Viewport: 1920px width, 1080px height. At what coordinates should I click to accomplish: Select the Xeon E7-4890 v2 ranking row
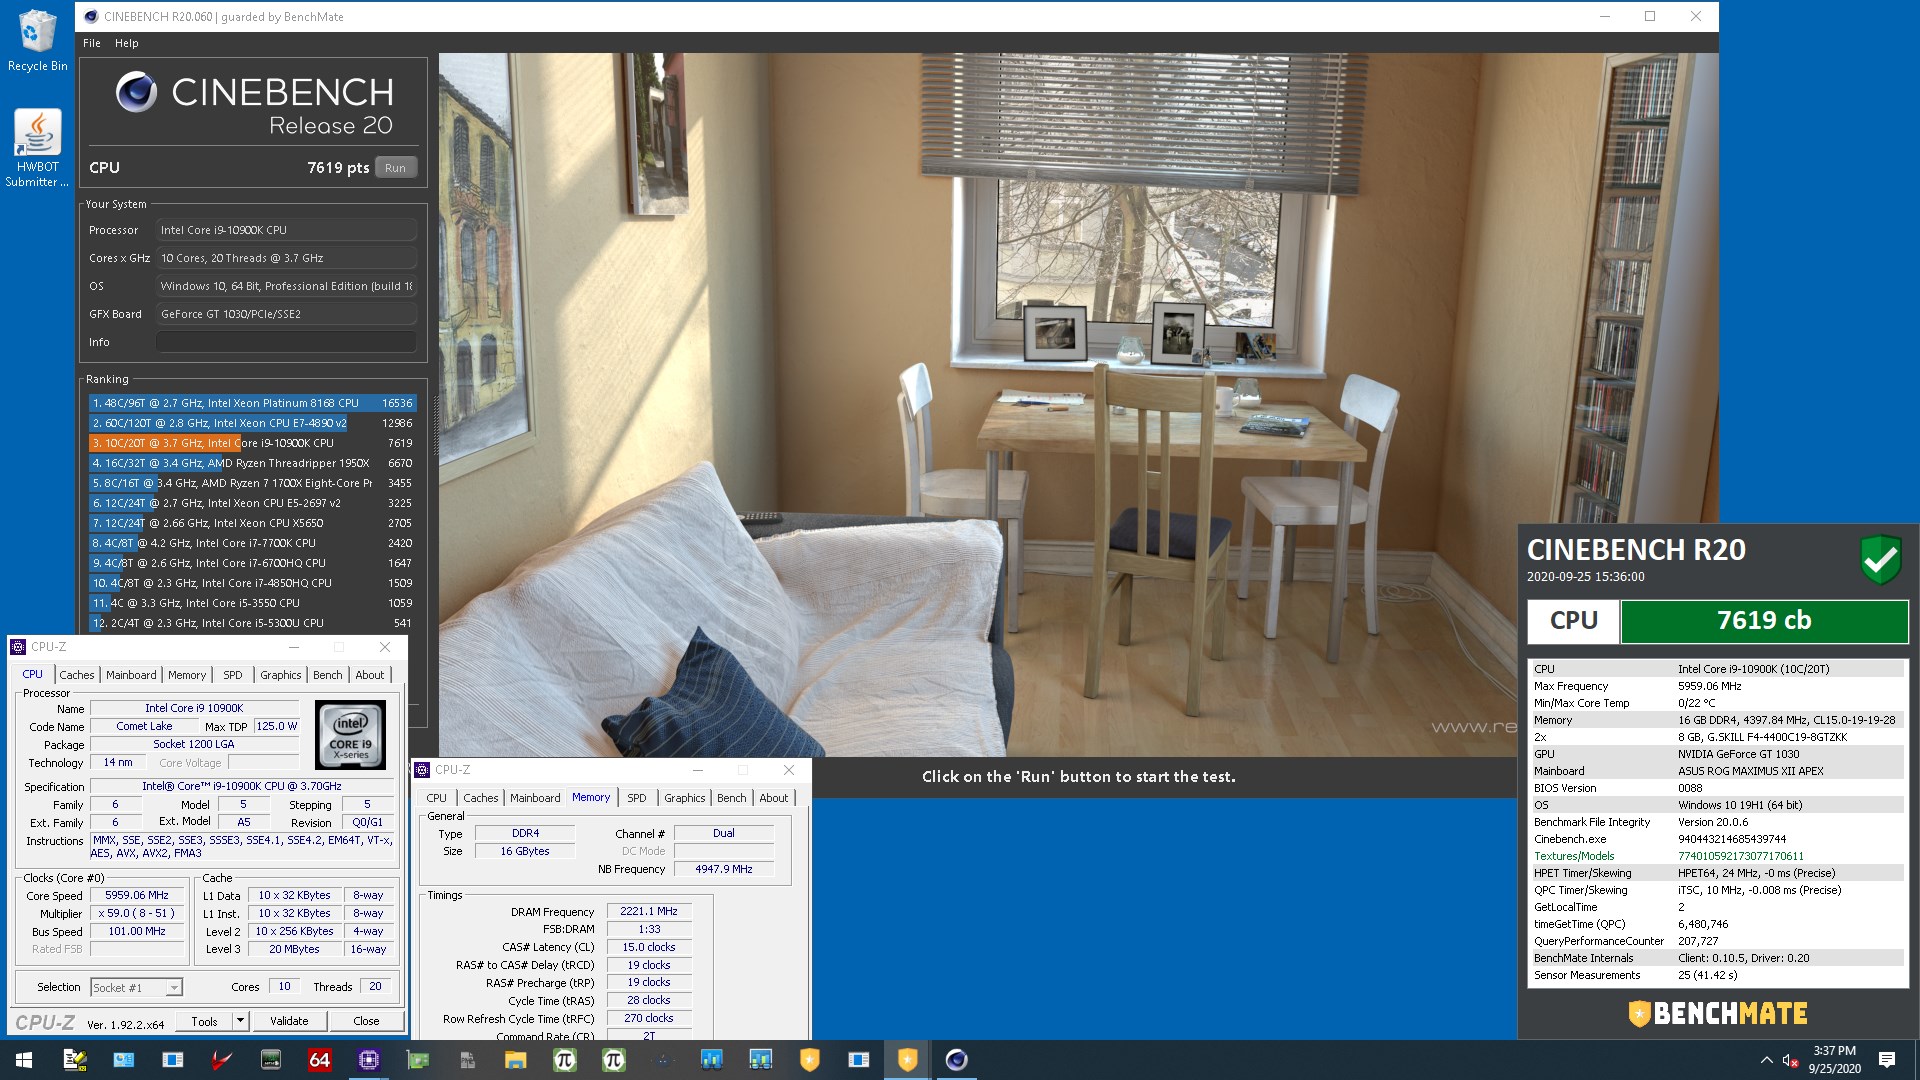(252, 423)
